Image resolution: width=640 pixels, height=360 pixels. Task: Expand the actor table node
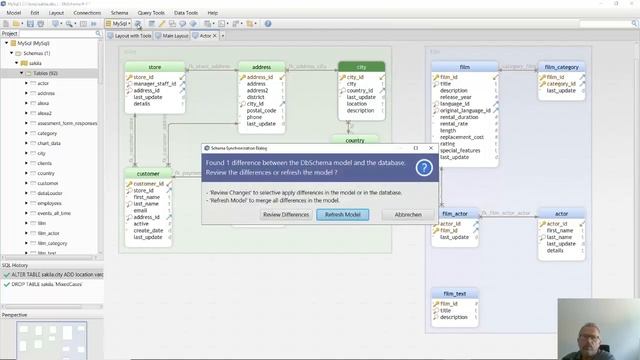pyautogui.click(x=27, y=83)
